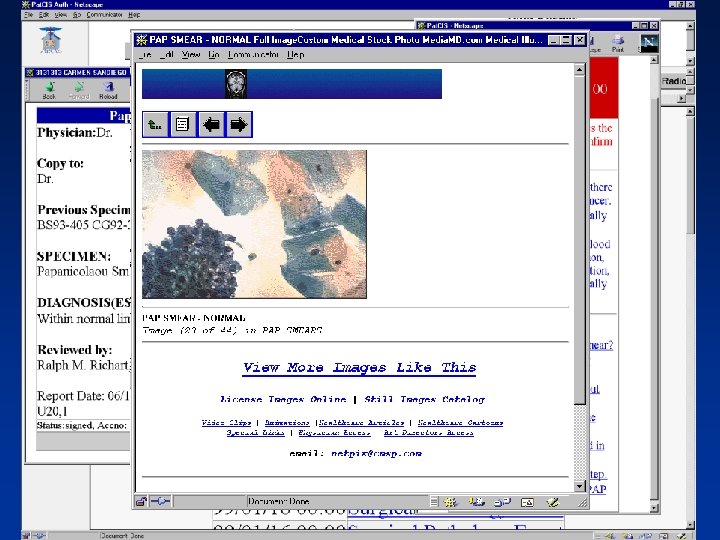Go to previous image with left arrow
Viewport: 720px width, 540px height.
(x=211, y=124)
